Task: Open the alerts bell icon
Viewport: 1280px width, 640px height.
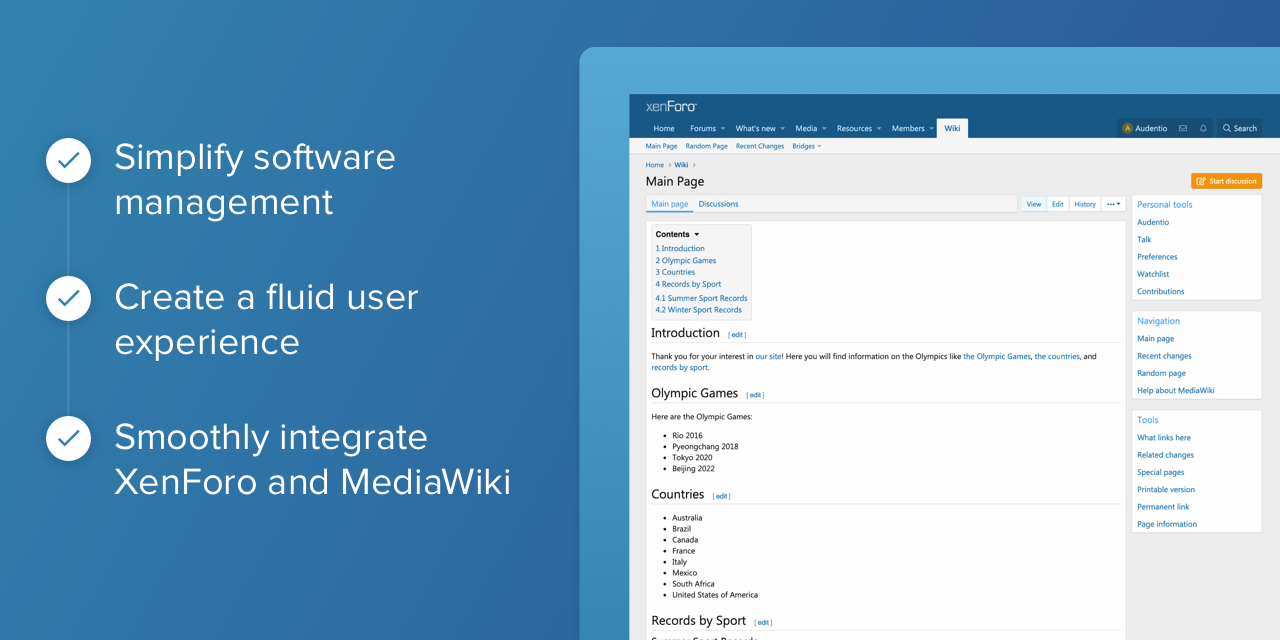Action: pyautogui.click(x=1203, y=128)
